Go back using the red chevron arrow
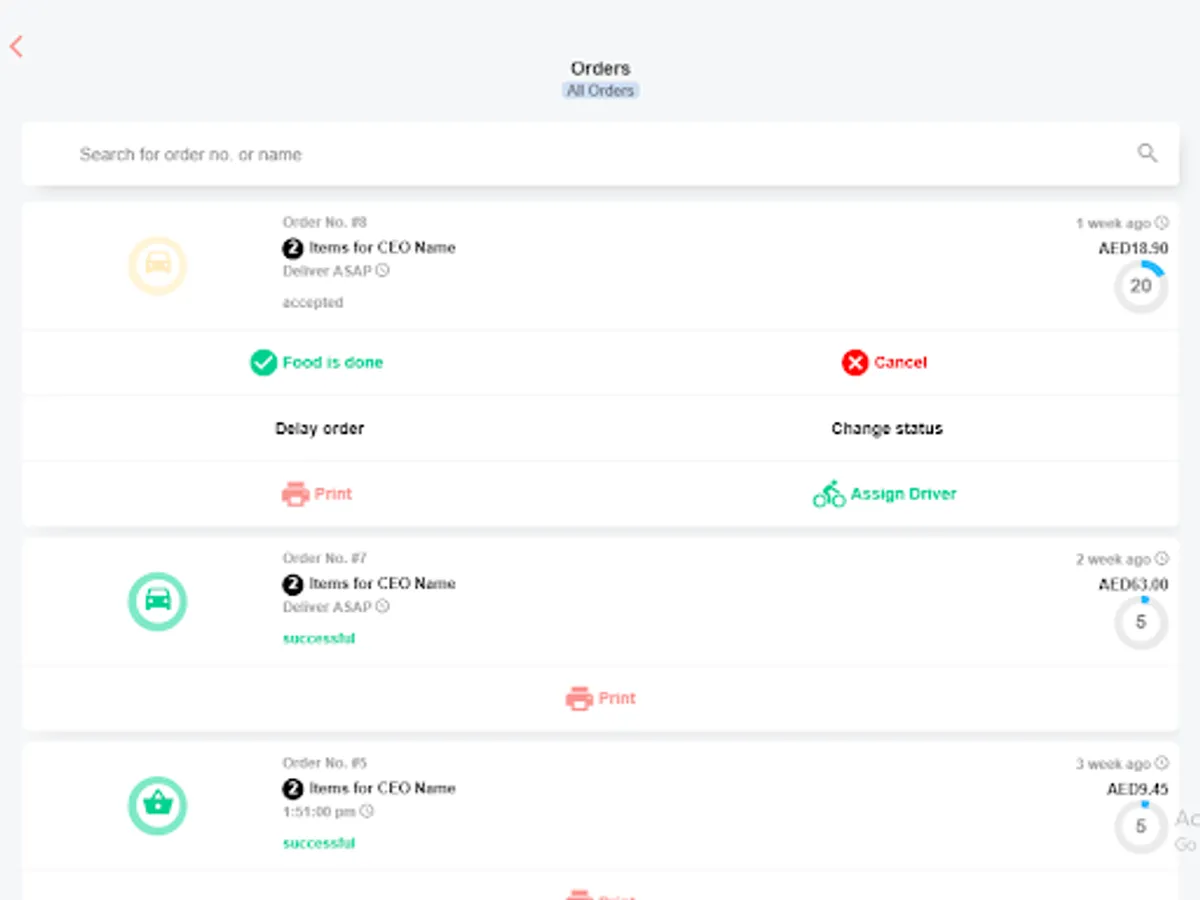Image resolution: width=1200 pixels, height=900 pixels. coord(16,46)
